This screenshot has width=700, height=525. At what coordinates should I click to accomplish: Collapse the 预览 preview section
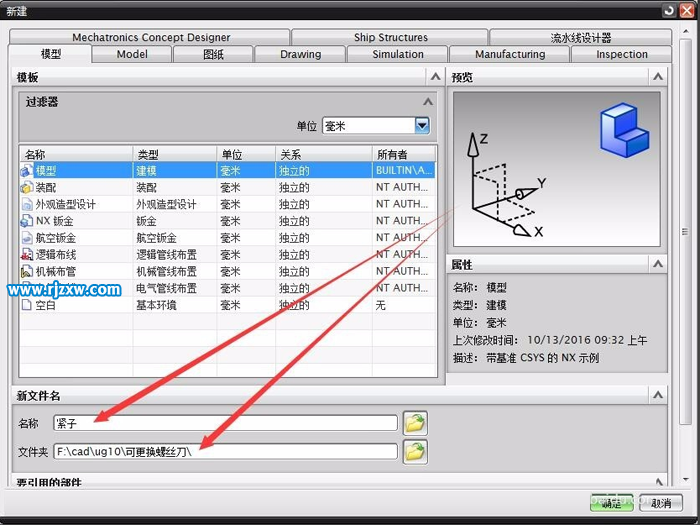[658, 77]
